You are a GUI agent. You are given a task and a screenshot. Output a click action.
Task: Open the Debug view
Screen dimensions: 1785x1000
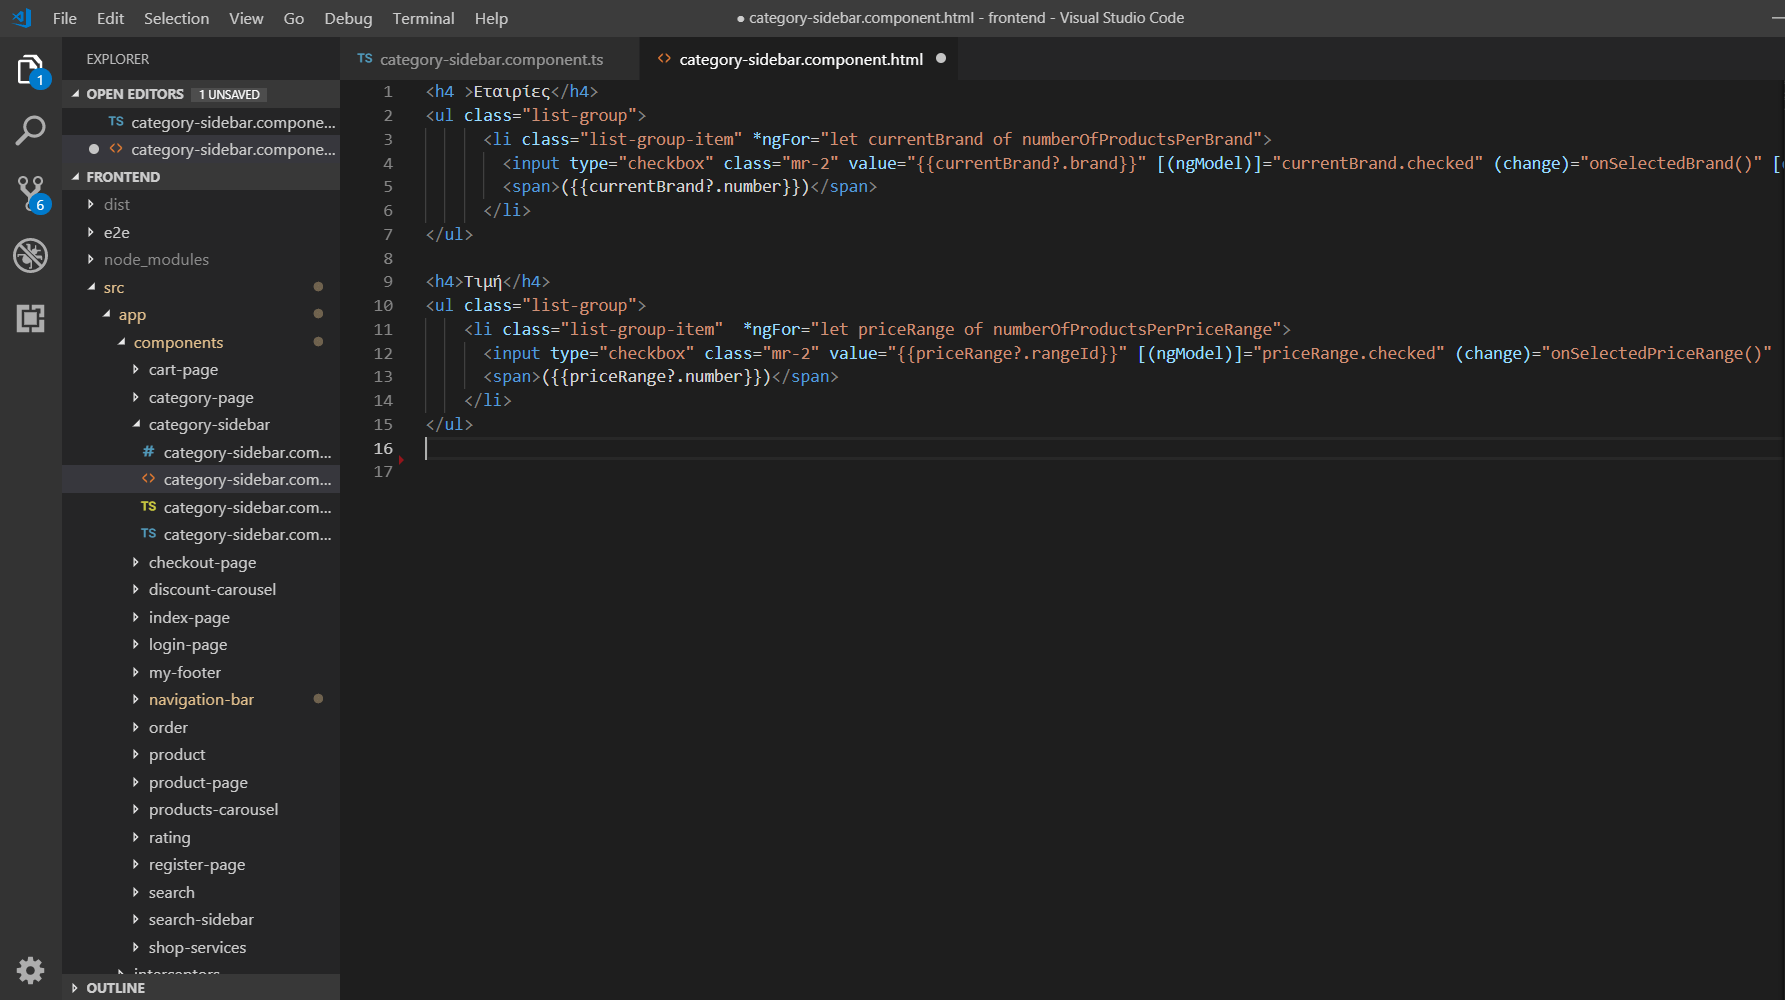point(31,256)
